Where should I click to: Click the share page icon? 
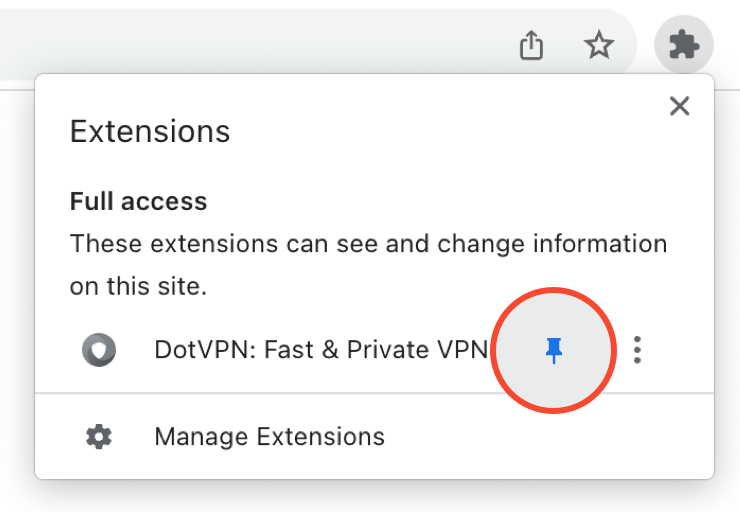coord(532,45)
